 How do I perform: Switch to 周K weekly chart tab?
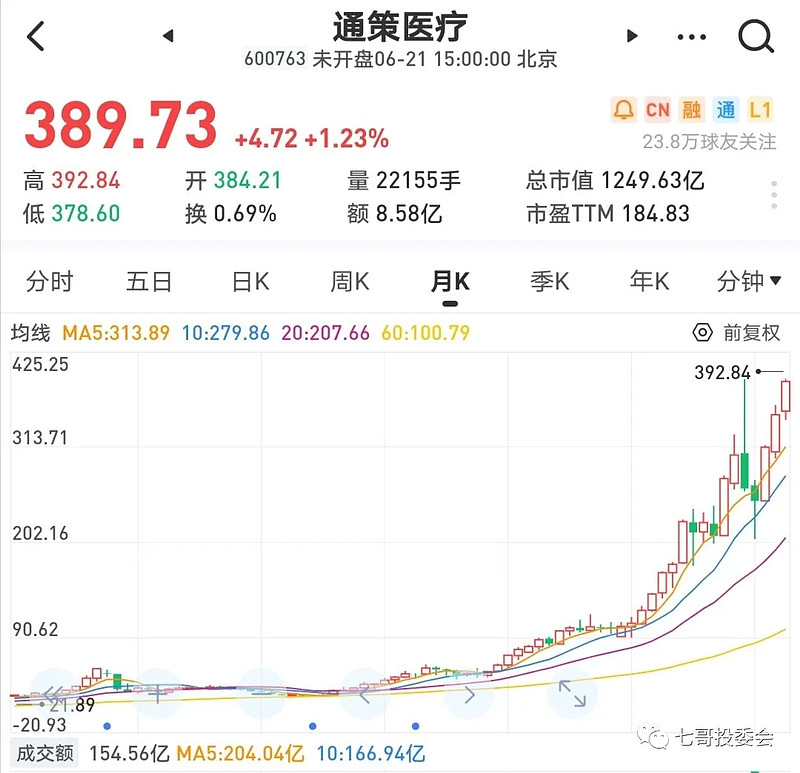click(349, 281)
